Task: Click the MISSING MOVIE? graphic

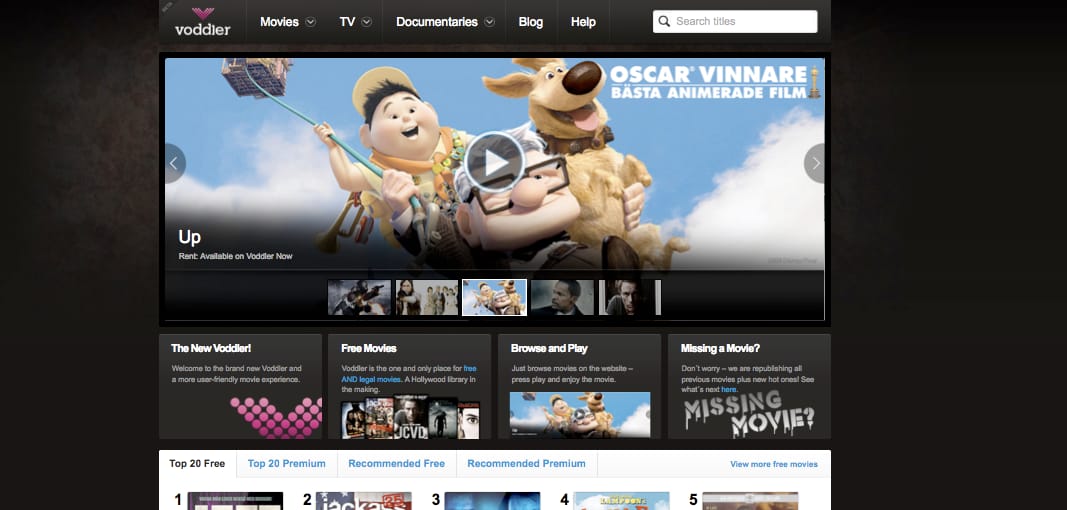Action: 749,414
